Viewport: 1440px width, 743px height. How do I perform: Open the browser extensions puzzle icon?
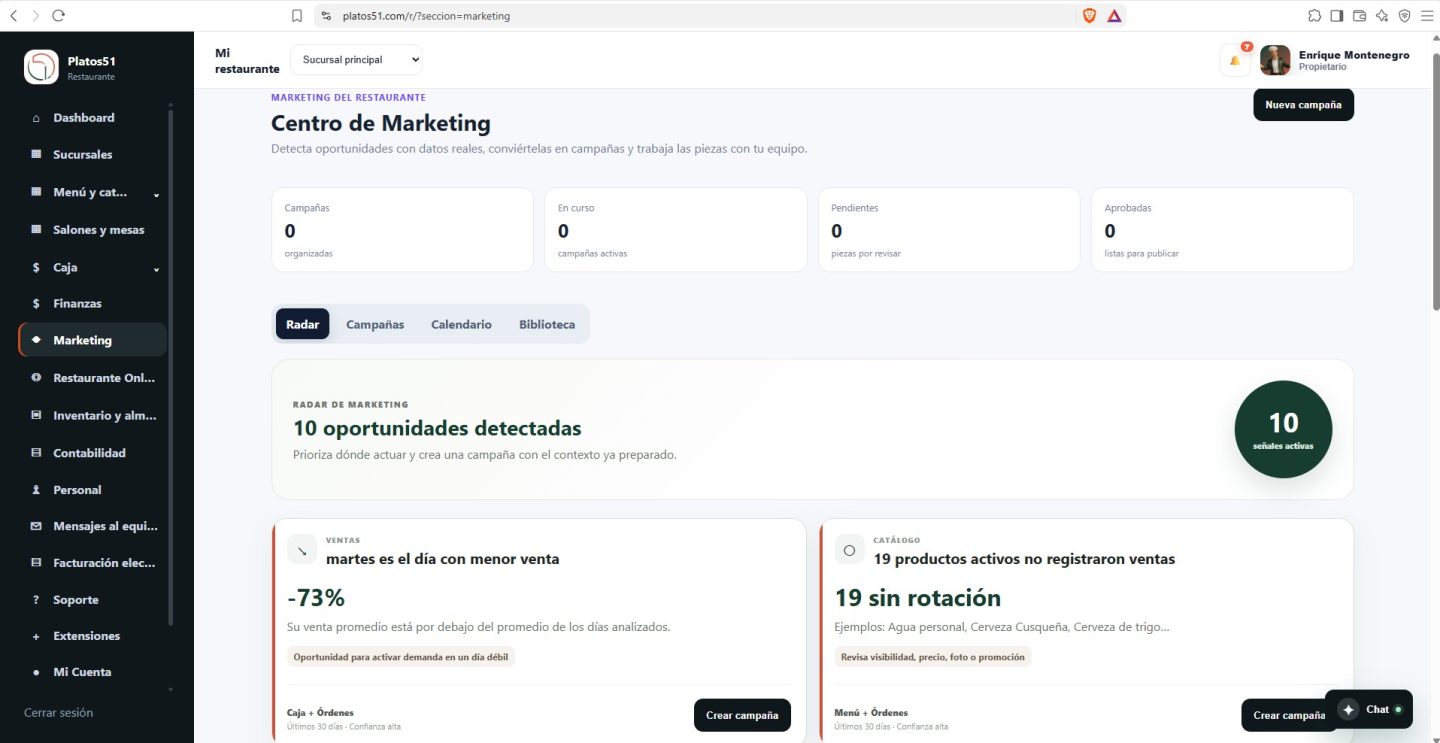(1314, 15)
